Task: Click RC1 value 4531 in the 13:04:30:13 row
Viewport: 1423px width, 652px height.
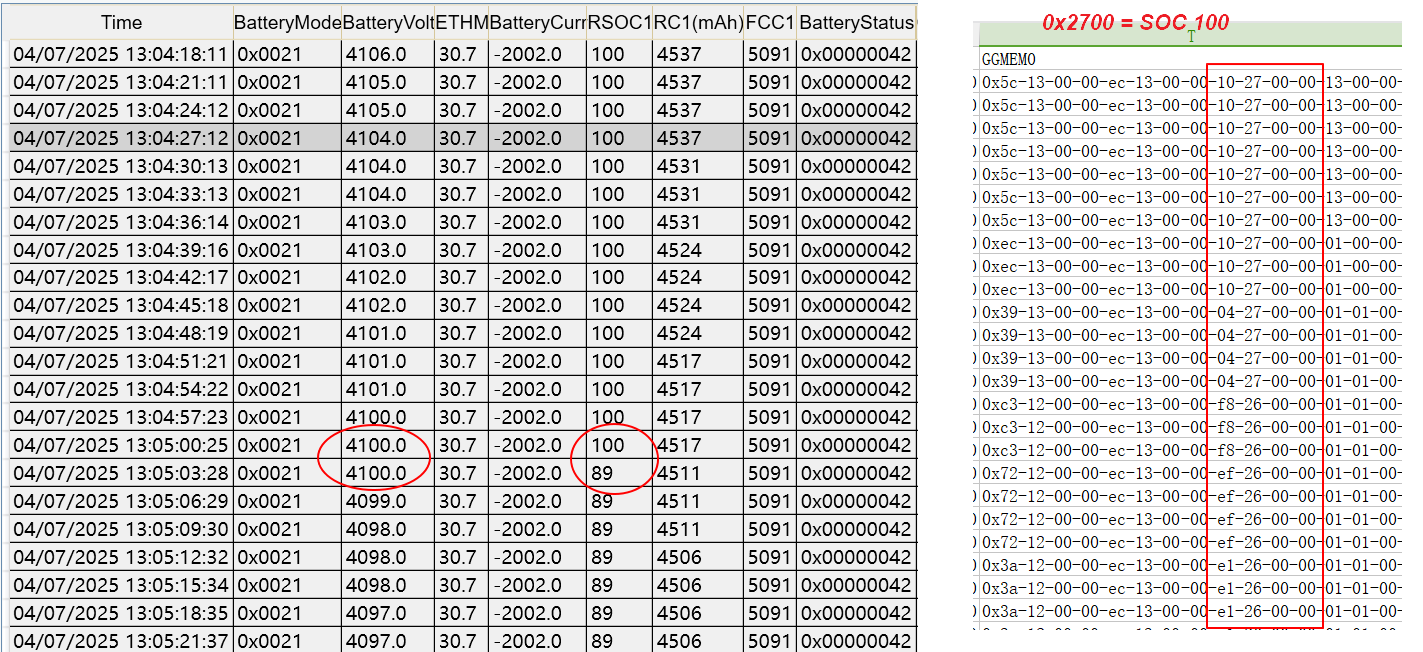Action: (x=697, y=166)
